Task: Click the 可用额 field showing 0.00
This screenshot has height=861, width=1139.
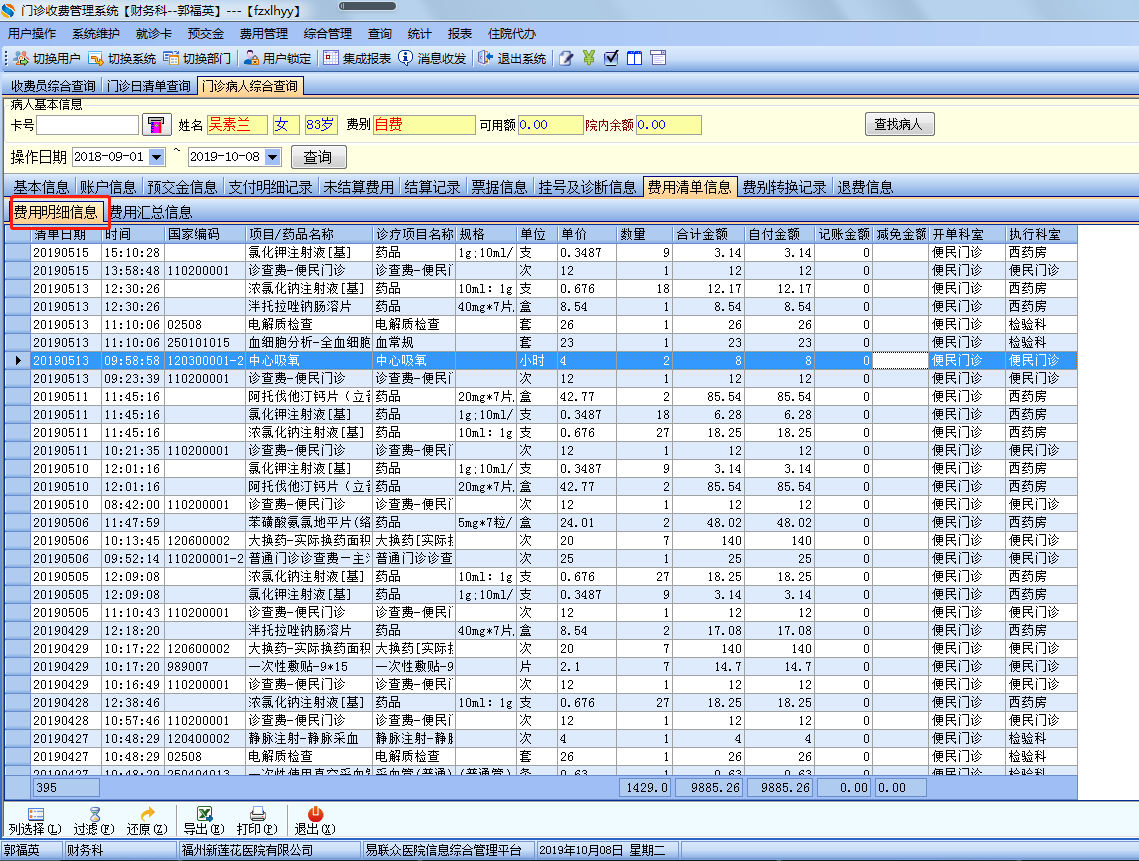Action: coord(551,125)
